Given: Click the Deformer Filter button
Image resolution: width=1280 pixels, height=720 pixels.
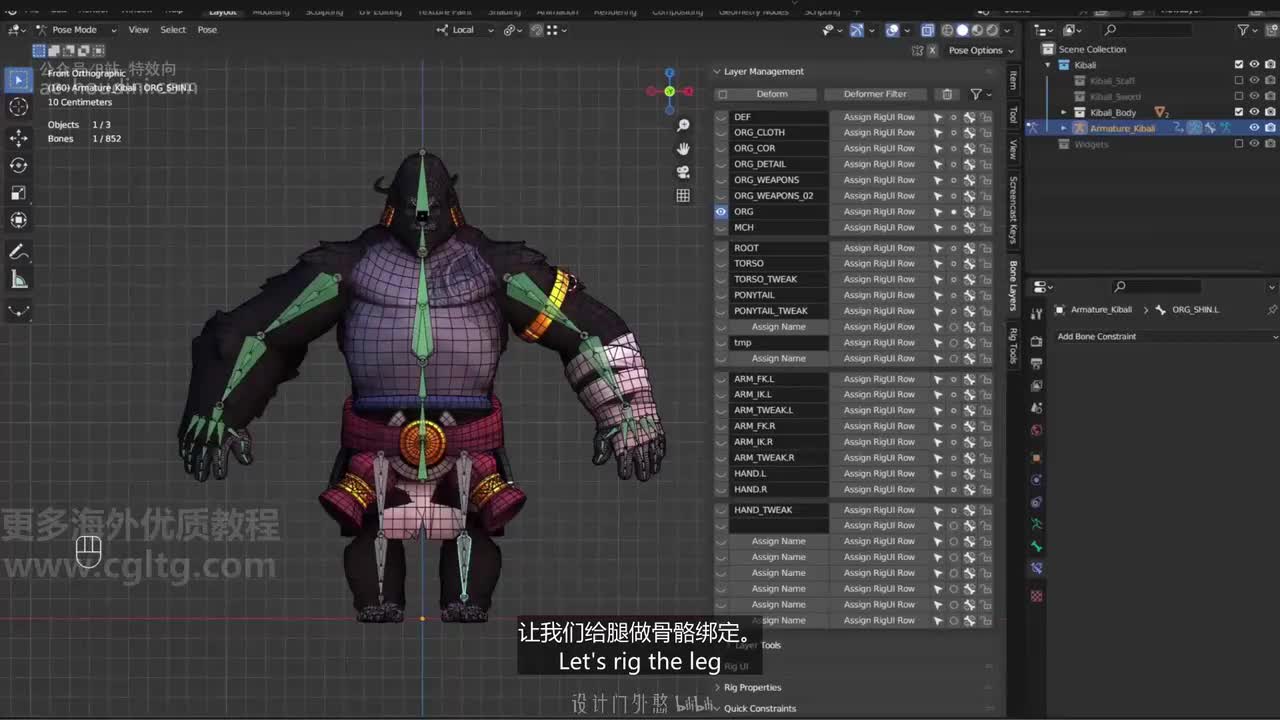Looking at the screenshot, I should (875, 94).
